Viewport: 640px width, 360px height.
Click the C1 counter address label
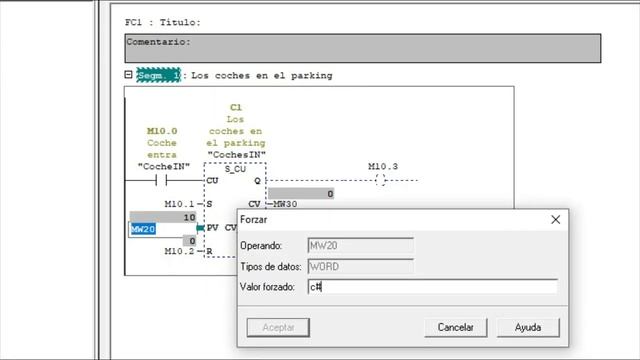coord(236,107)
